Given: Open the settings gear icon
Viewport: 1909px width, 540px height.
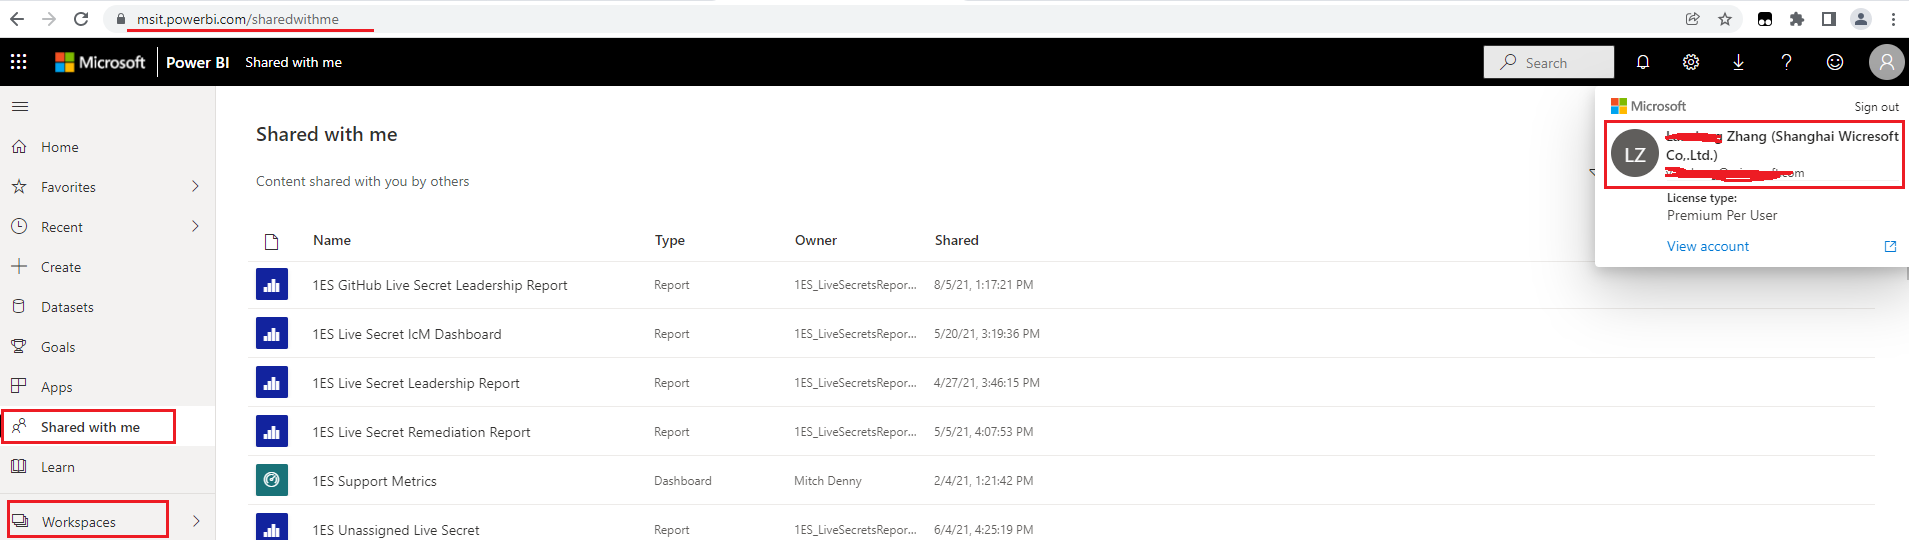Looking at the screenshot, I should 1691,62.
